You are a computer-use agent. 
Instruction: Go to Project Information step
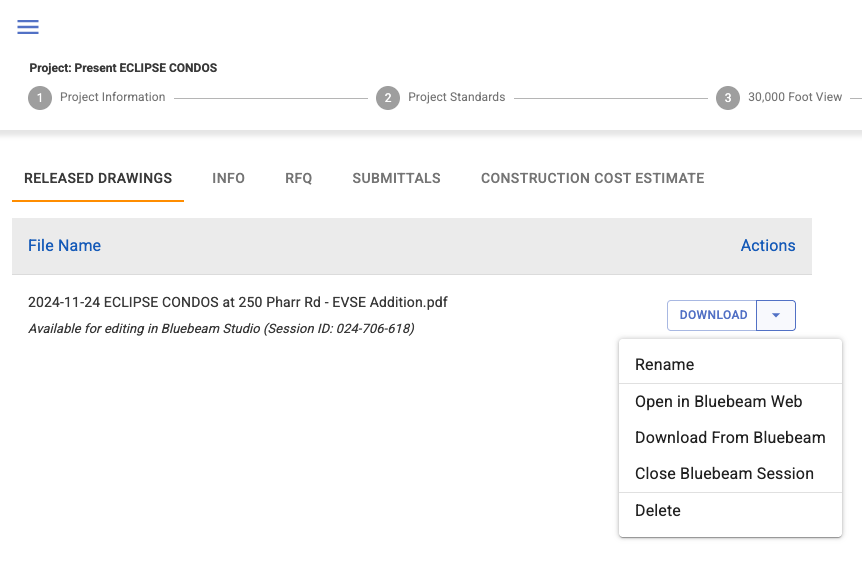click(112, 98)
